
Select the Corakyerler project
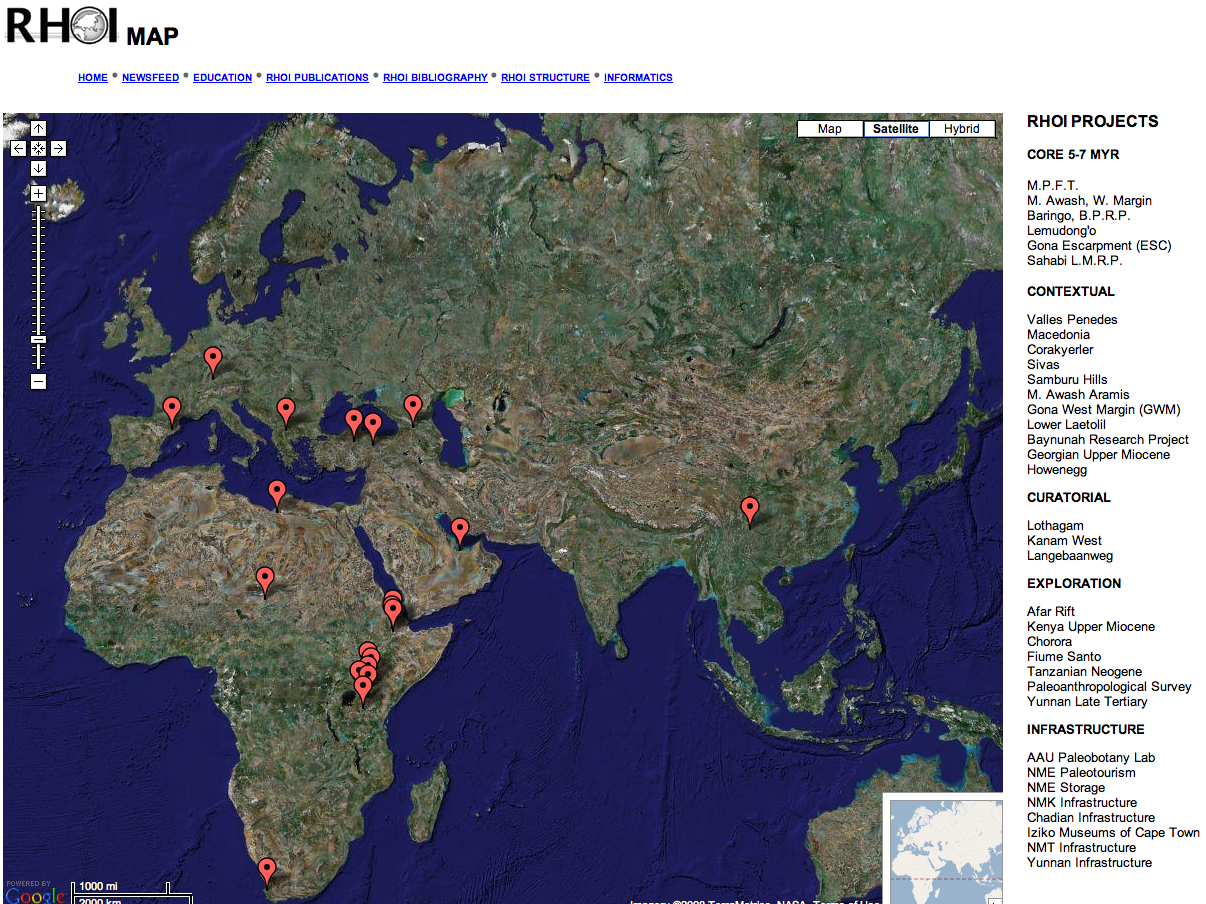click(x=1060, y=350)
